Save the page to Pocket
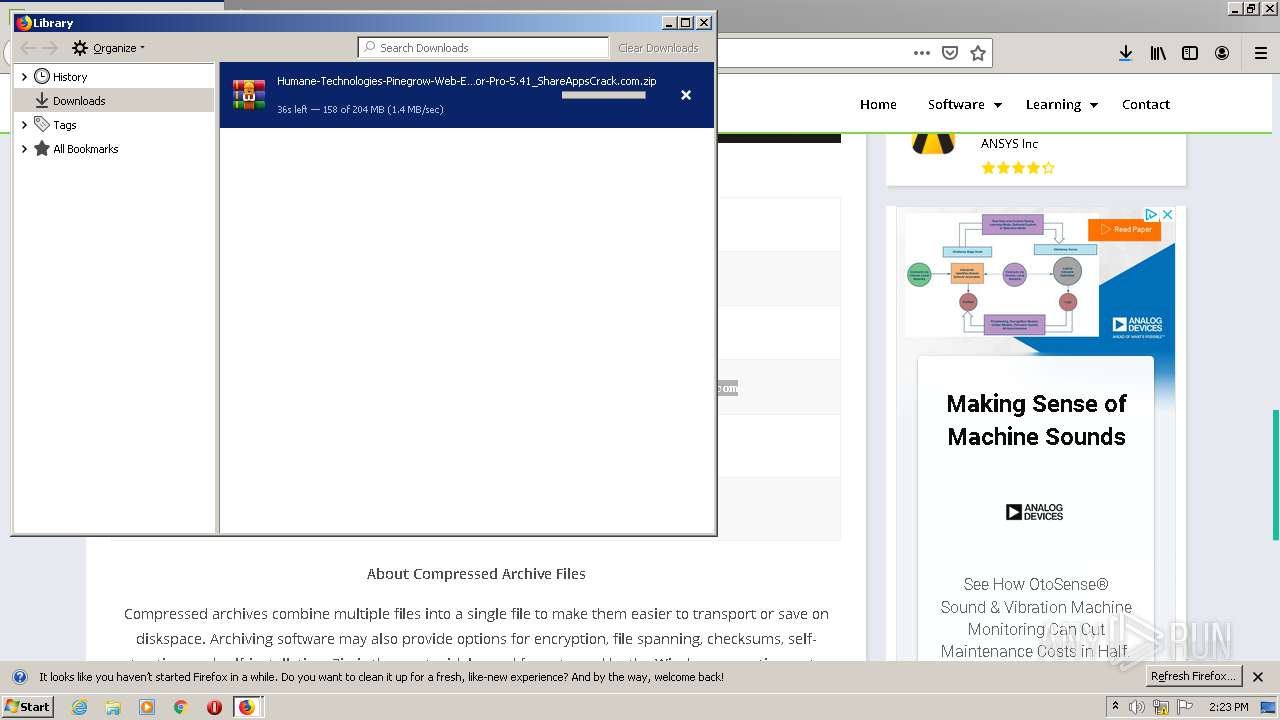This screenshot has width=1280, height=720. pos(950,53)
